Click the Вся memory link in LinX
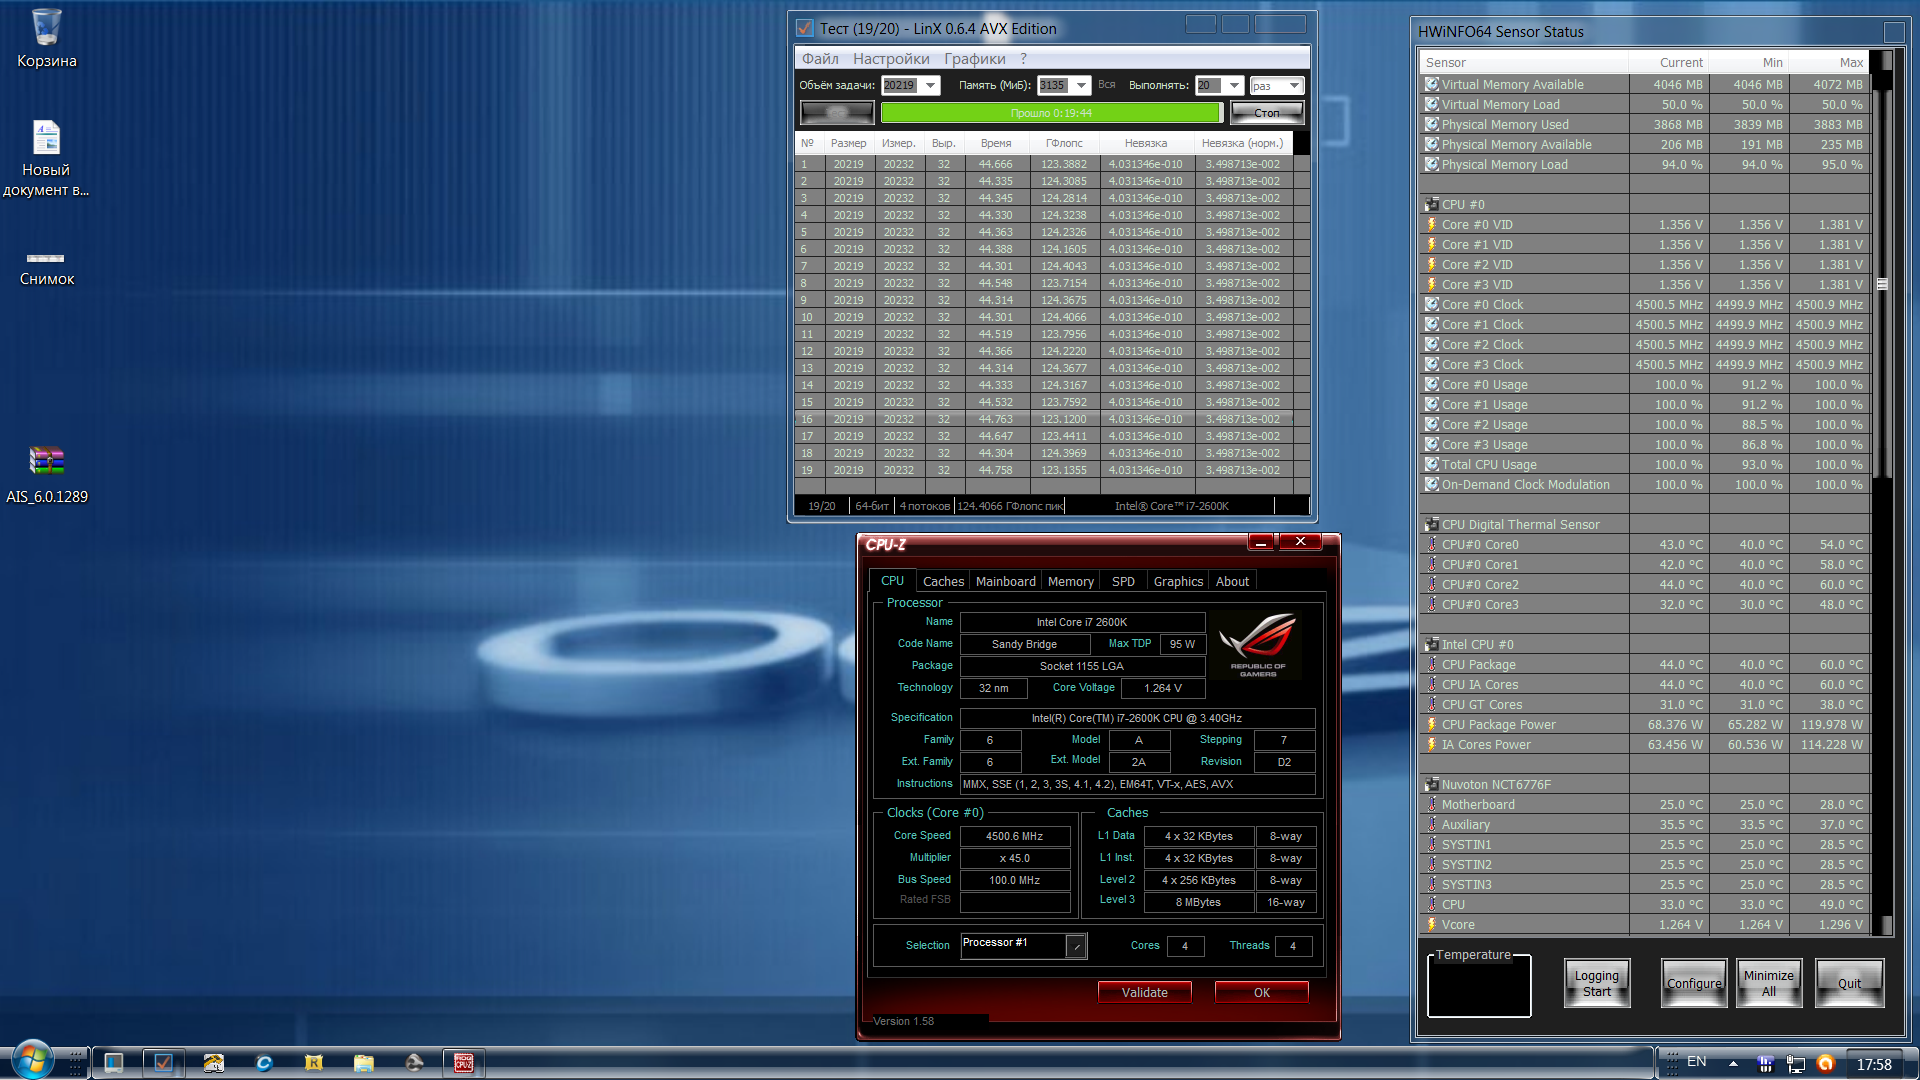Image resolution: width=1920 pixels, height=1080 pixels. [x=1107, y=85]
